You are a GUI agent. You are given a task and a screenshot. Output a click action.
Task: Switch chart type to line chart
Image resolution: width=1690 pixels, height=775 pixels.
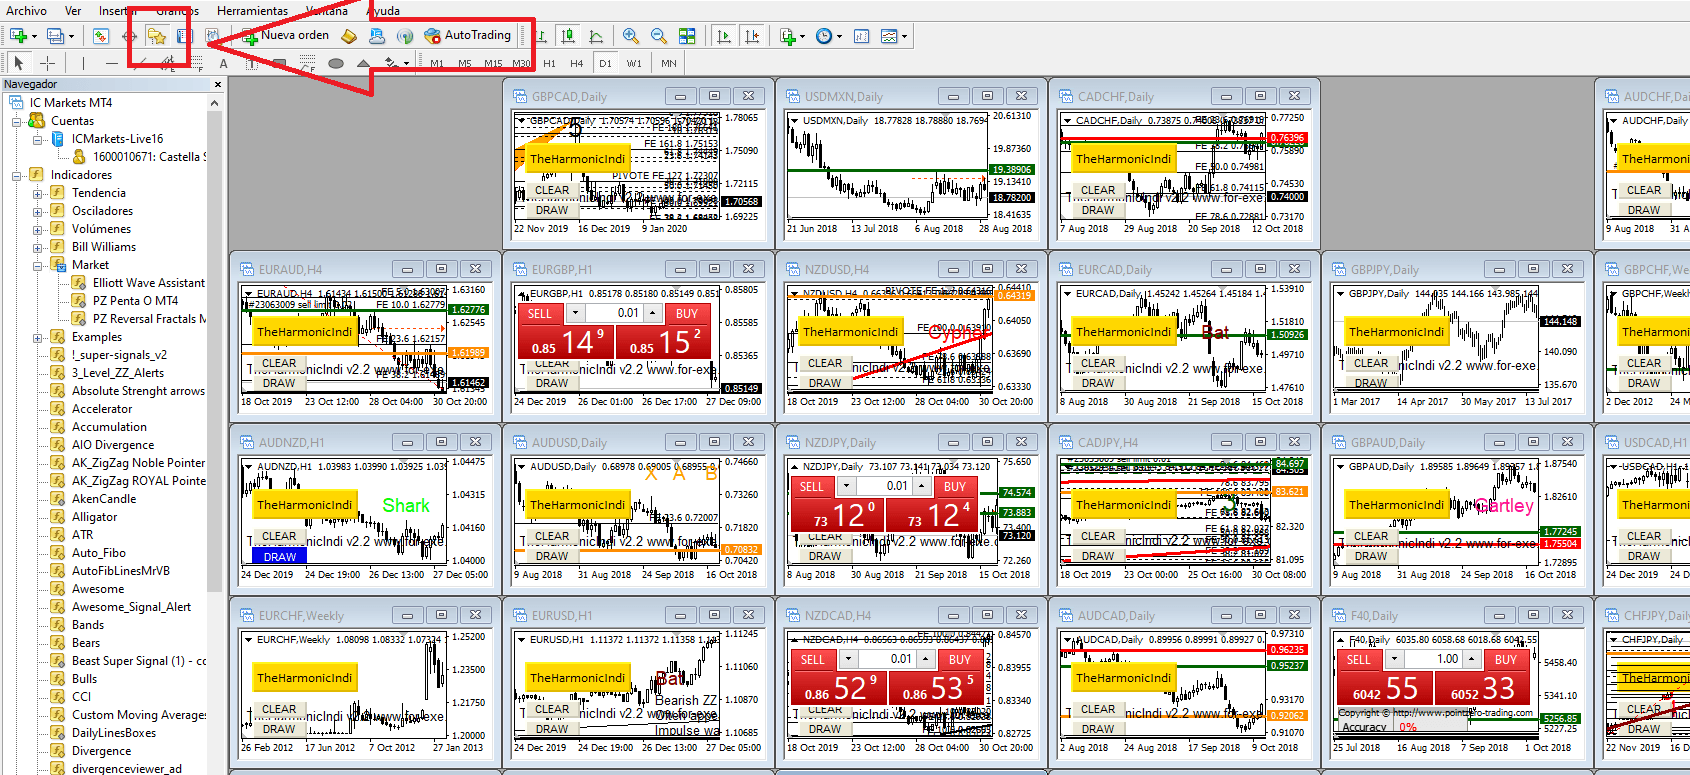tap(596, 36)
